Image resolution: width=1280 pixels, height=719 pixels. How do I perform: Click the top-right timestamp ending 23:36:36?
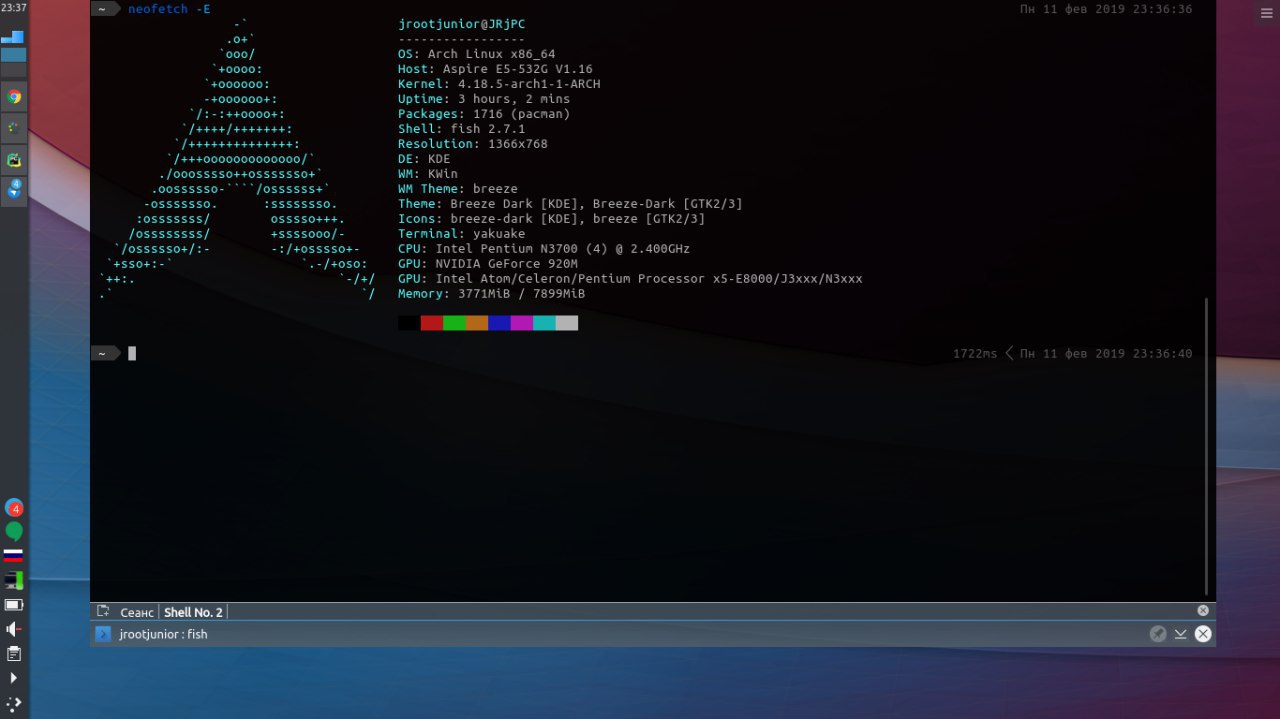coord(1106,9)
